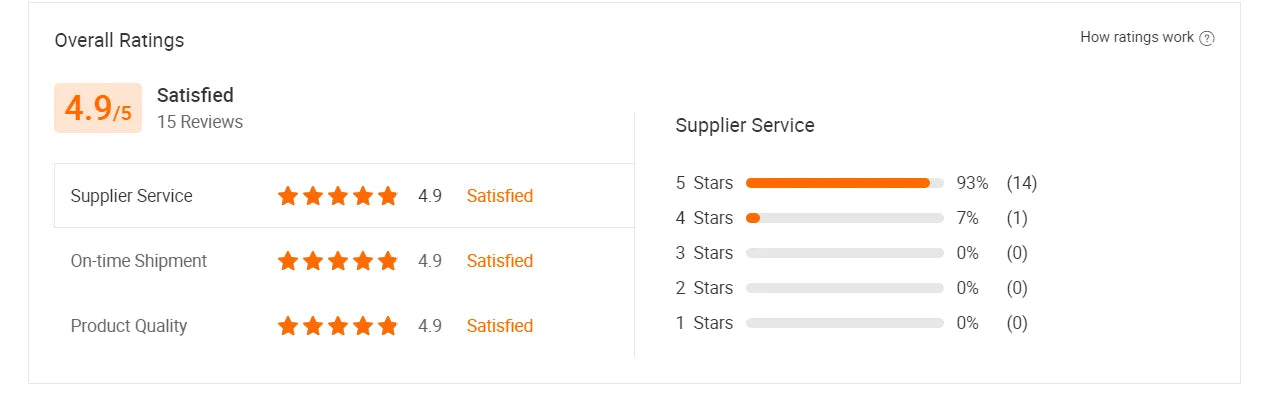Click the 5 Stars progress bar
This screenshot has width=1264, height=393.
click(845, 183)
